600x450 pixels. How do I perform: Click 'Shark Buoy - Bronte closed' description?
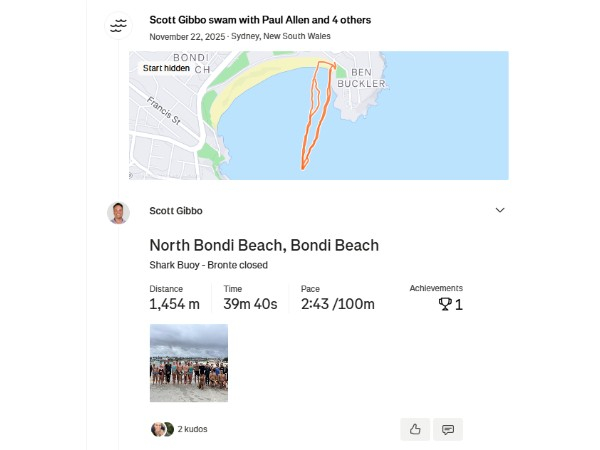click(210, 265)
